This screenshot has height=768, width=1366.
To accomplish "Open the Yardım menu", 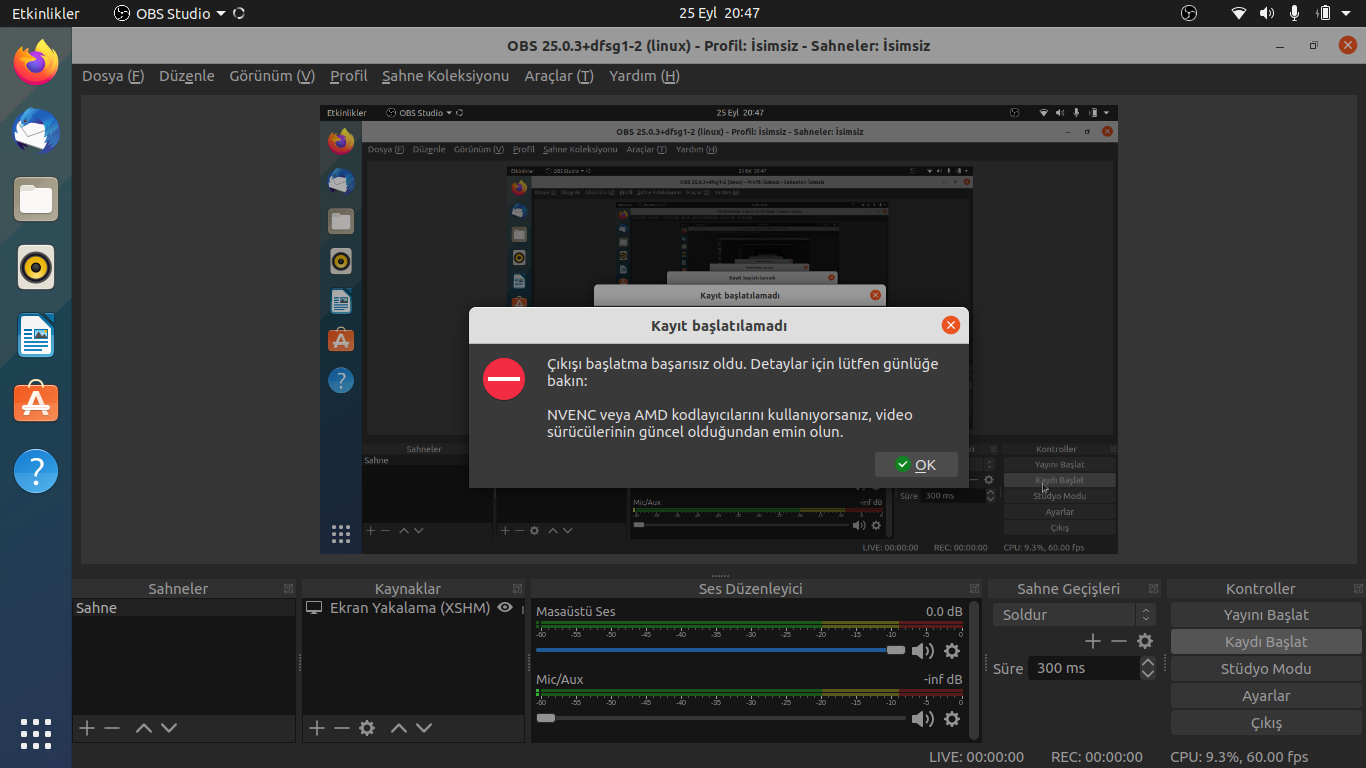I will (644, 76).
